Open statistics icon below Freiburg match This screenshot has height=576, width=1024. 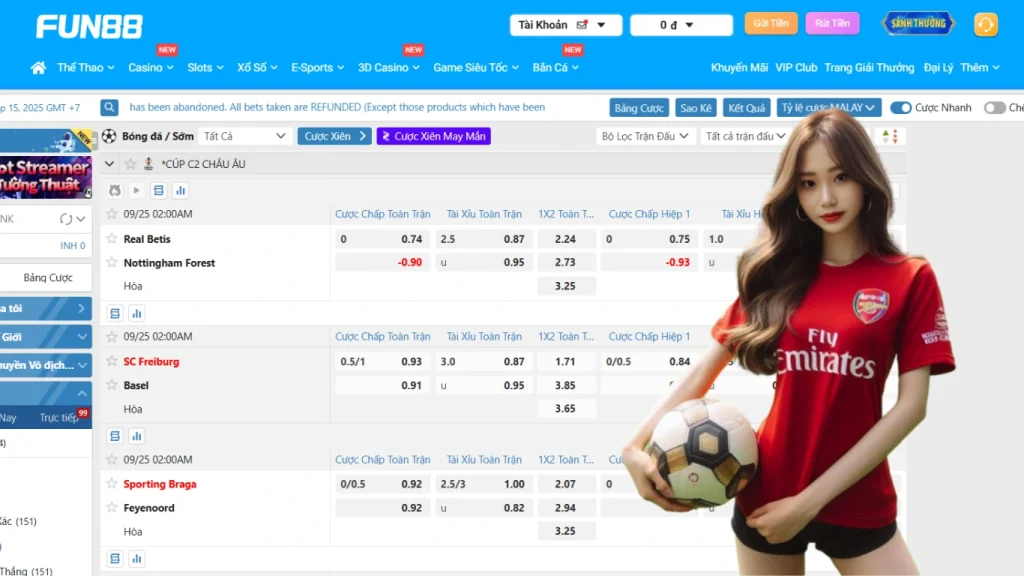[136, 436]
